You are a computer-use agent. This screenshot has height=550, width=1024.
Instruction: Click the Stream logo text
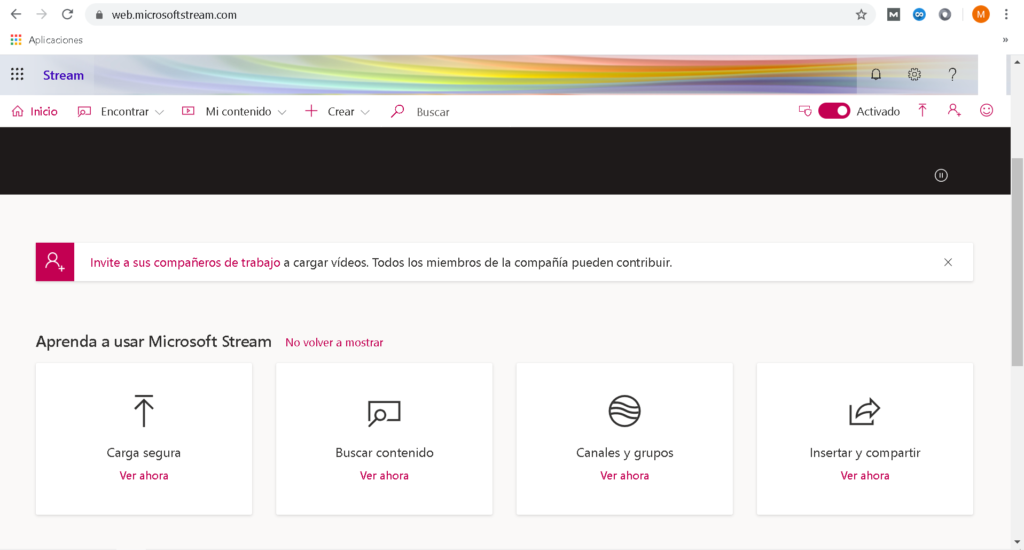coord(63,75)
